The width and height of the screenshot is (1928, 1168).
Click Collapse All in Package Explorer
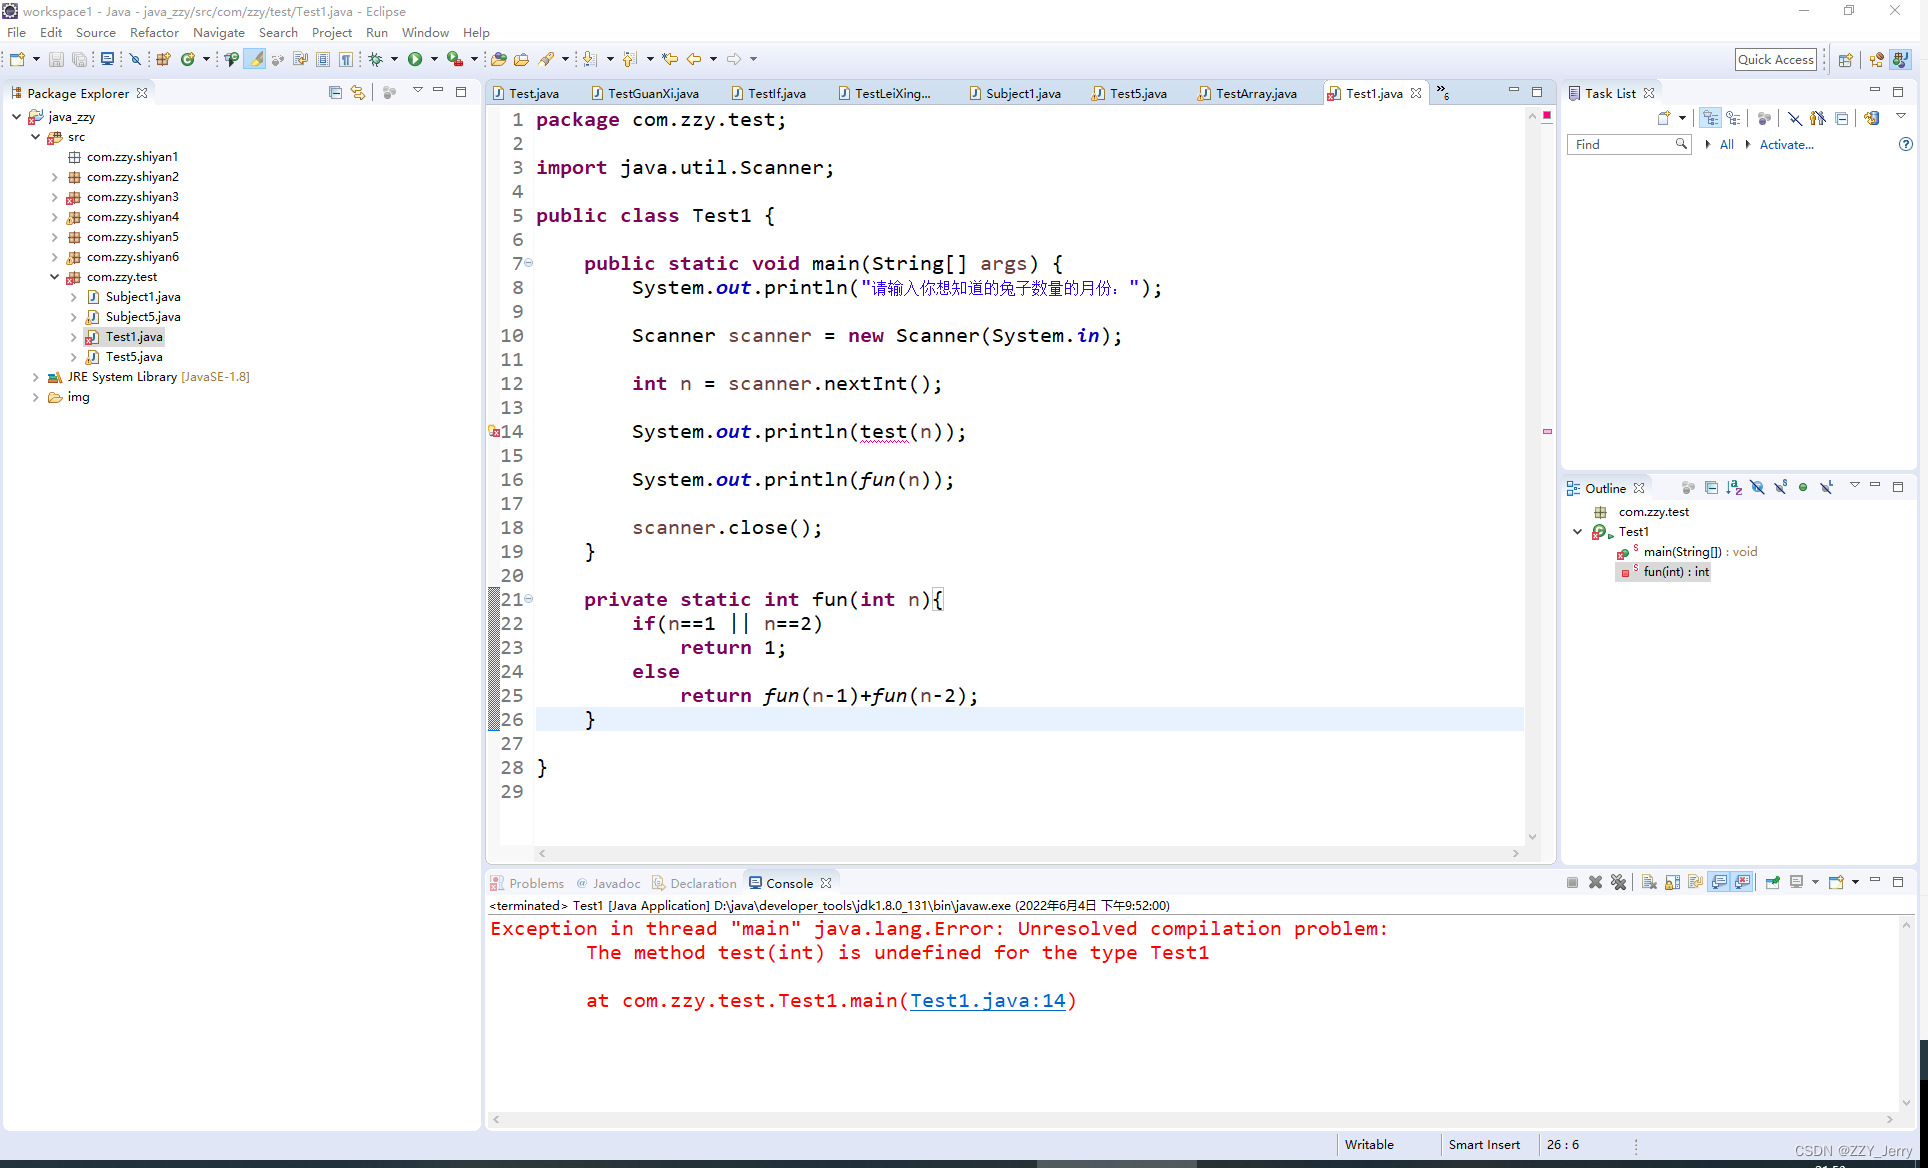point(335,92)
